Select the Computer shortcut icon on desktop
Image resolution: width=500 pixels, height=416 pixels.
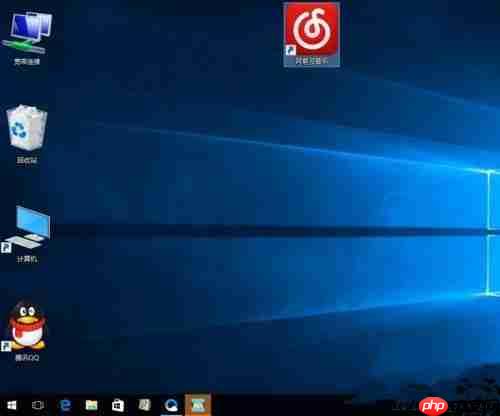point(27,234)
